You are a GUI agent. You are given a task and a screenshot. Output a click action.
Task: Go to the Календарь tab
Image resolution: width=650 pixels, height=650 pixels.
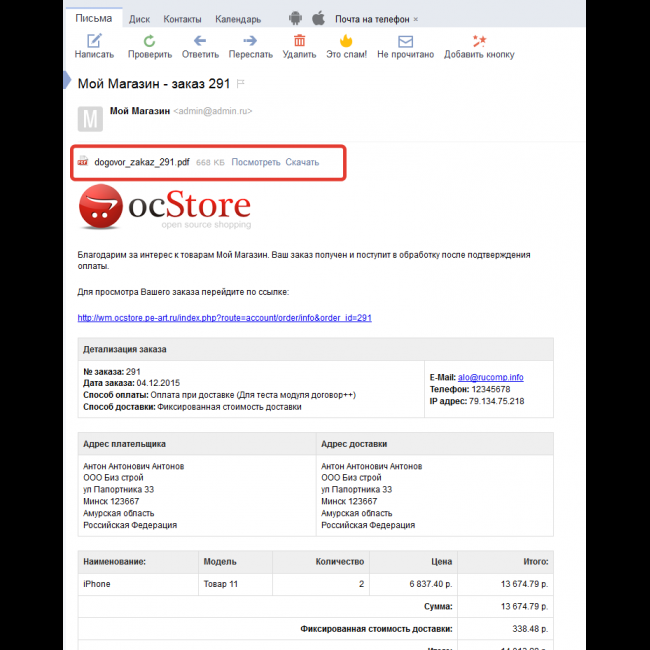(237, 19)
